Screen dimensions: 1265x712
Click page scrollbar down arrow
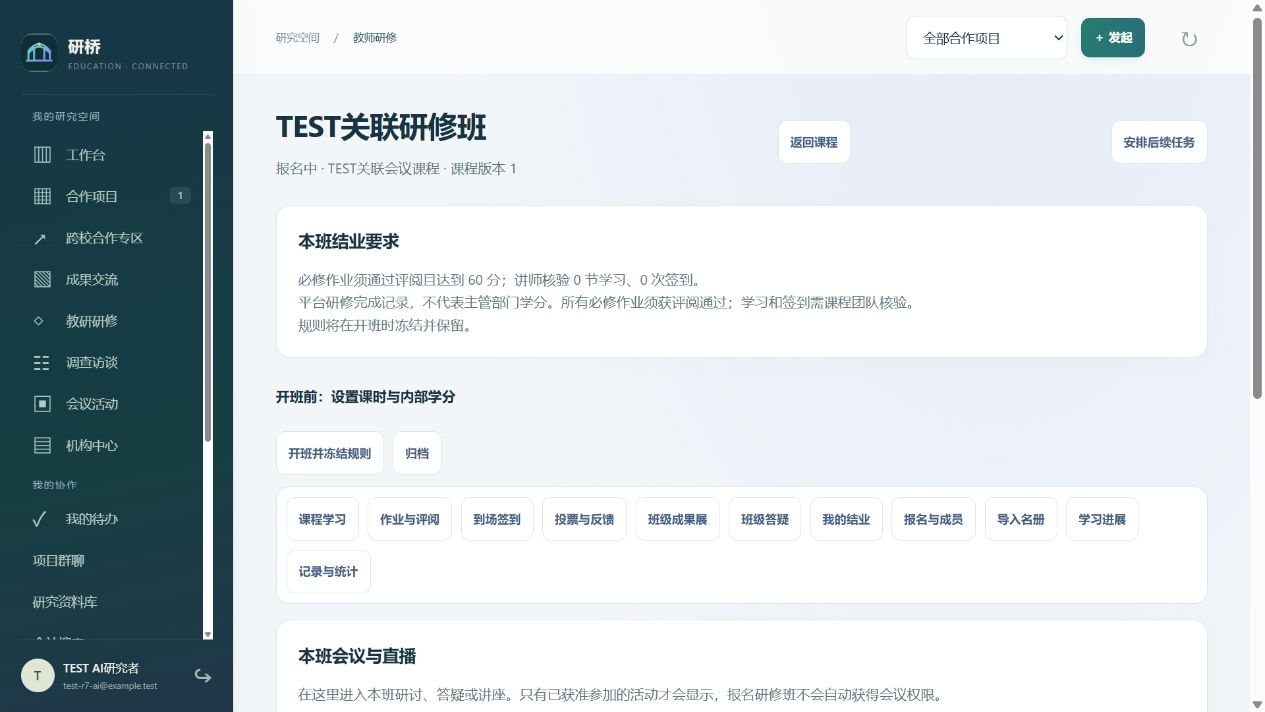[1257, 704]
